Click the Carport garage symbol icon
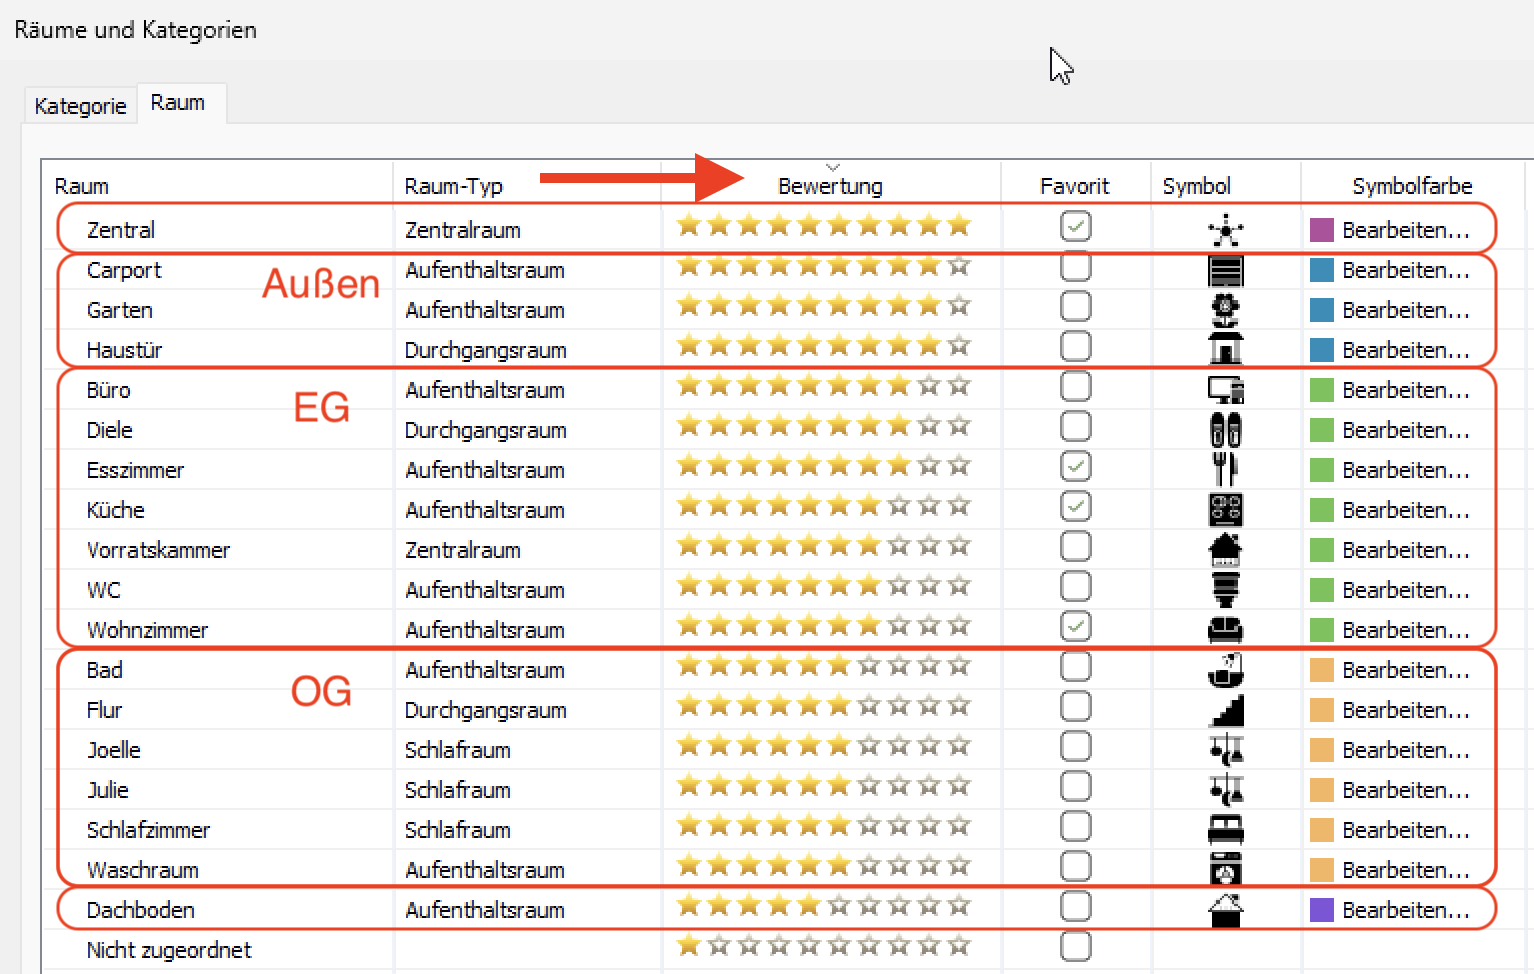 [1225, 270]
